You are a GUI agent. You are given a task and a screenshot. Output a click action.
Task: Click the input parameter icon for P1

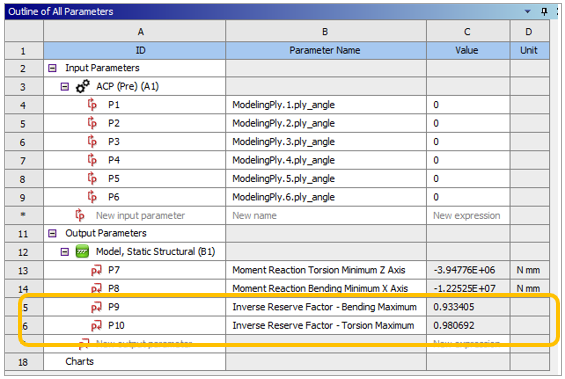point(92,104)
